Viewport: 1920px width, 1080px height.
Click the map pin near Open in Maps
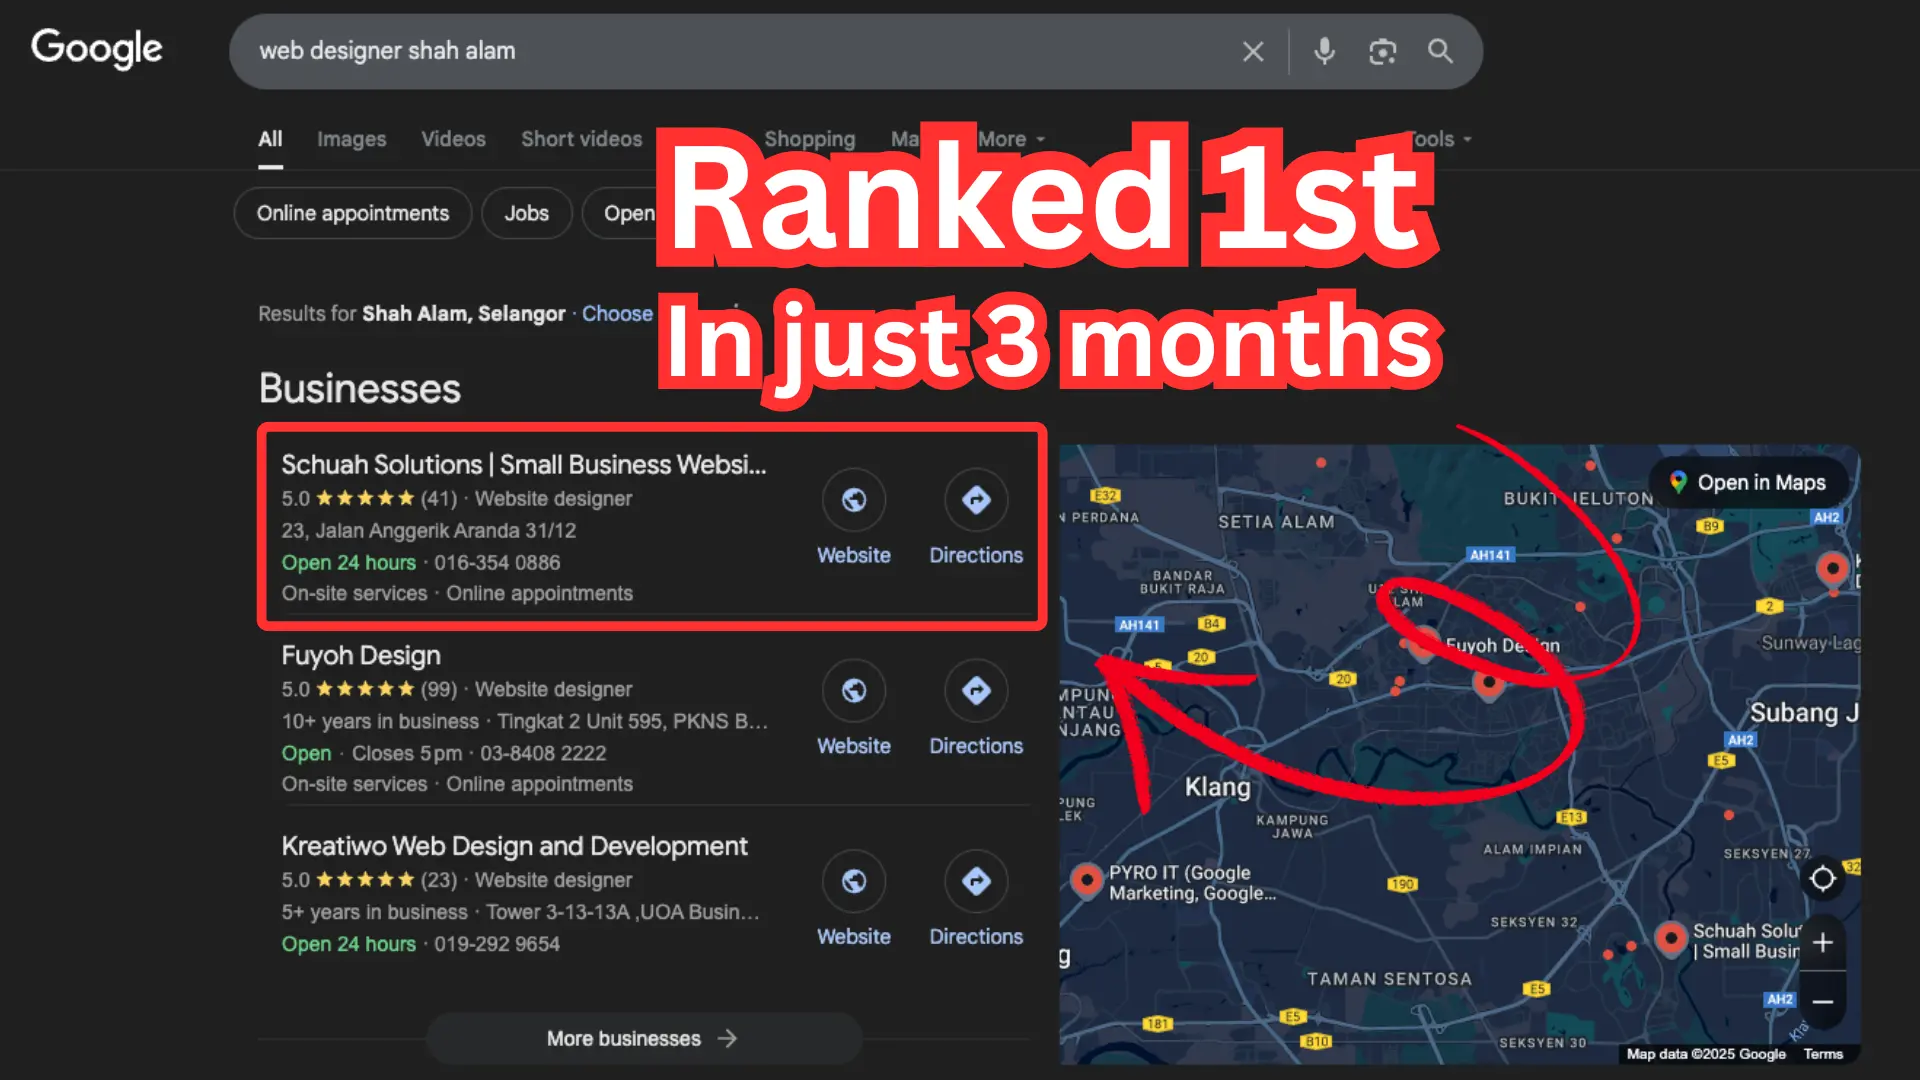click(1832, 569)
